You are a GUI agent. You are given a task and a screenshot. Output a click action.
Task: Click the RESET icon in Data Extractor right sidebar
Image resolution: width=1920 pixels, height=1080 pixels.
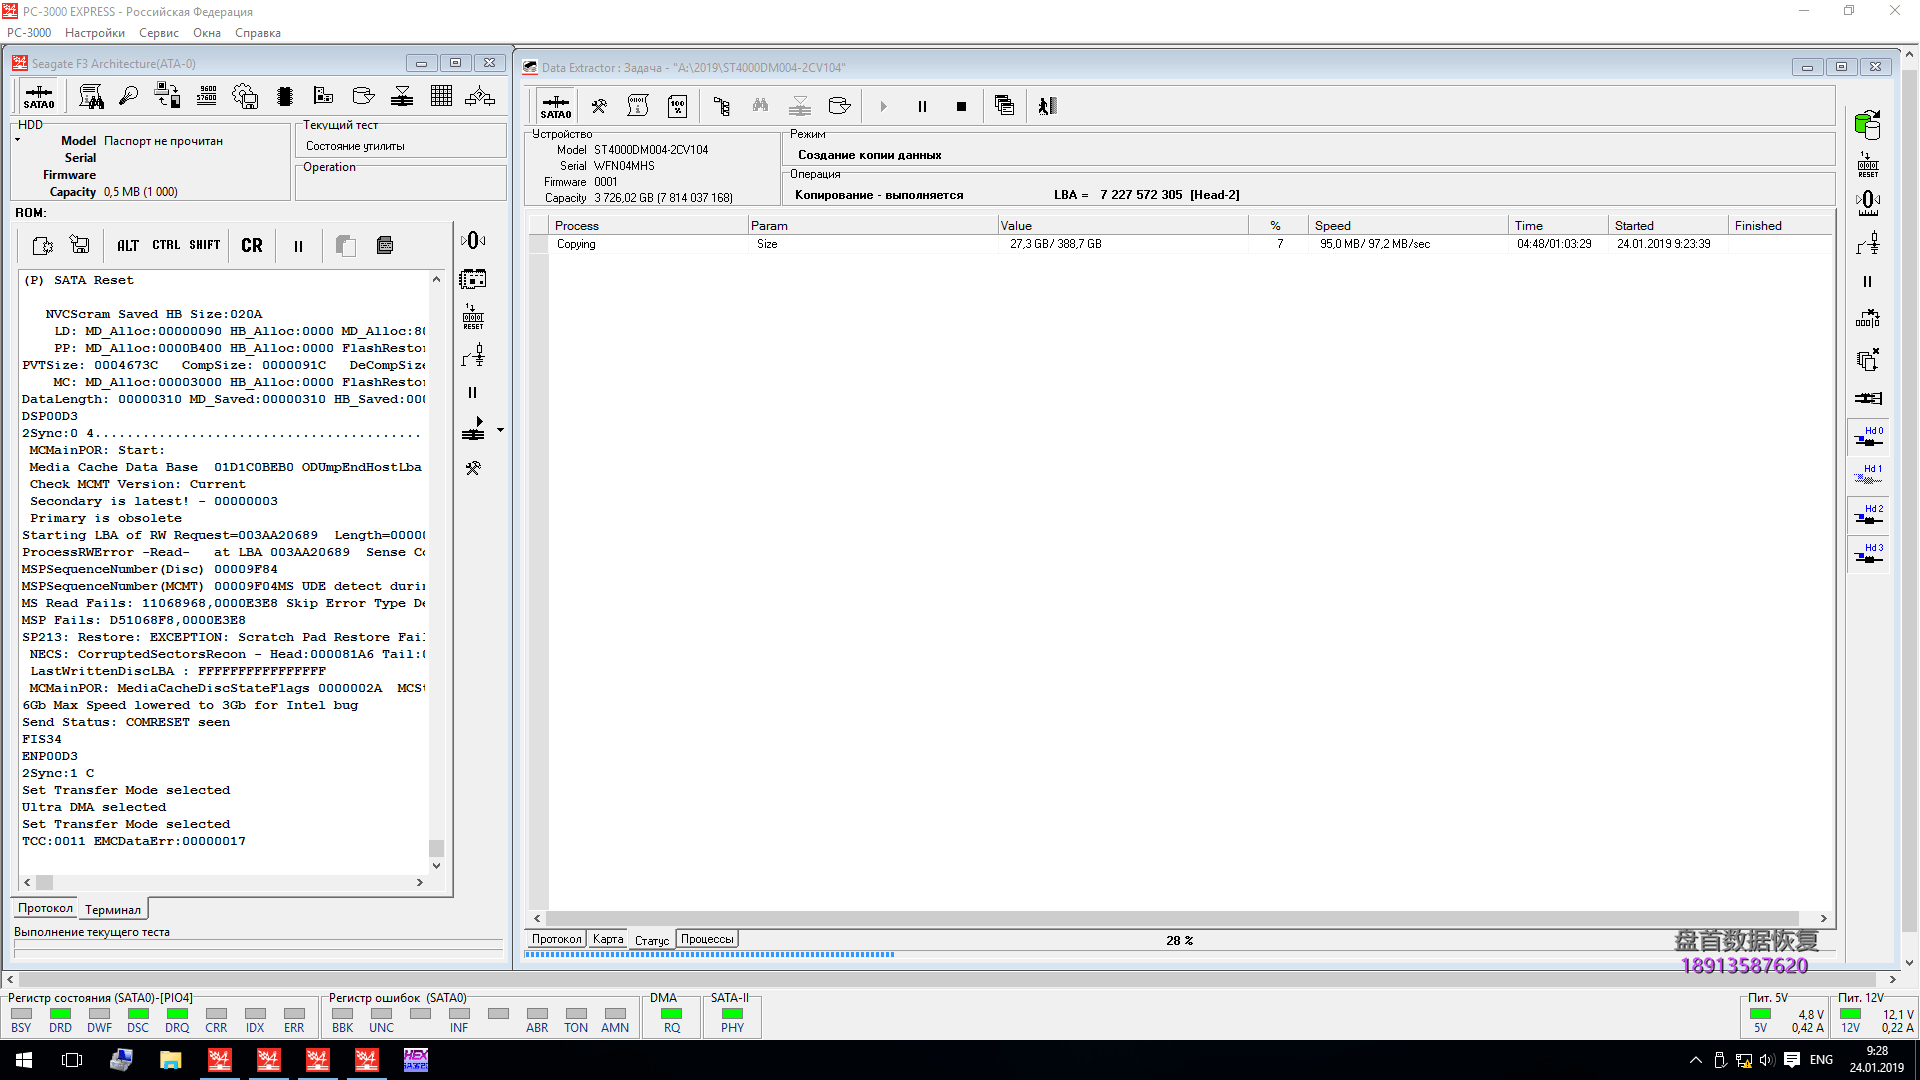click(x=1867, y=164)
